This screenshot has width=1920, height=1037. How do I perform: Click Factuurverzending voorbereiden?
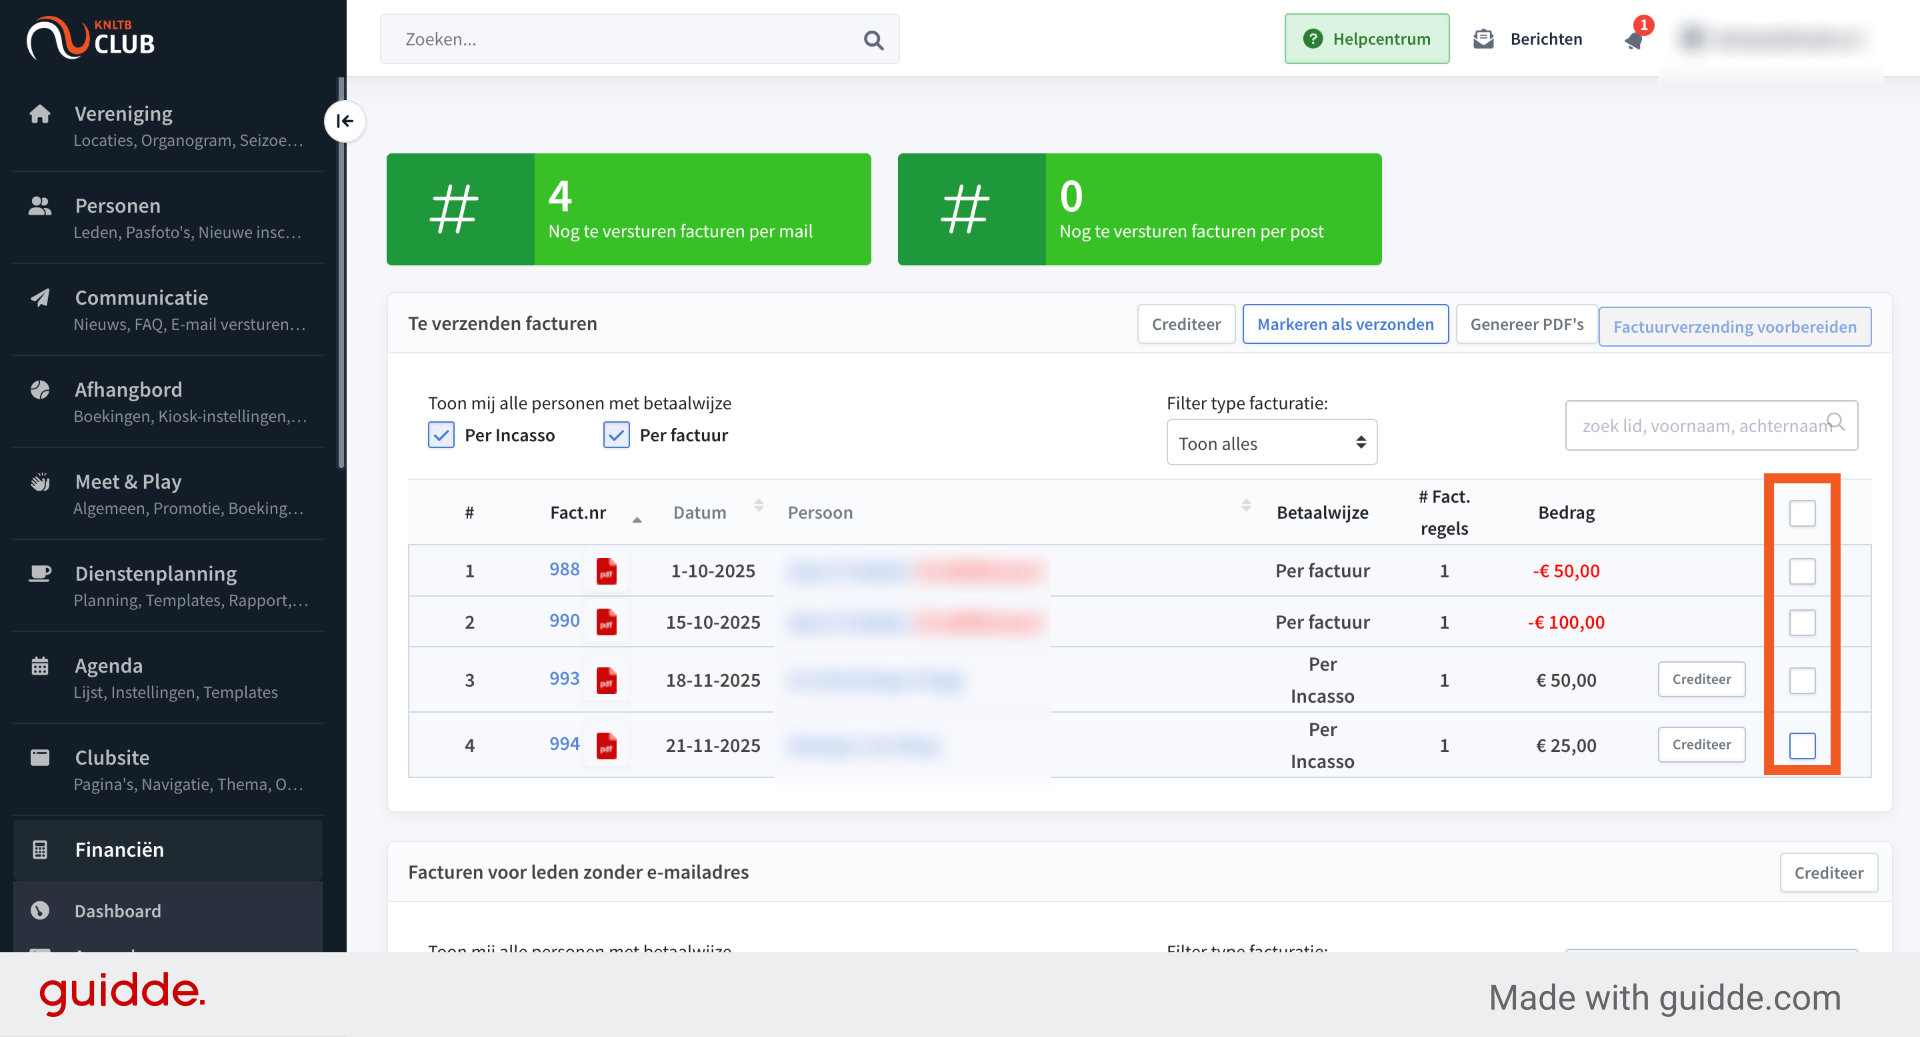click(1735, 327)
